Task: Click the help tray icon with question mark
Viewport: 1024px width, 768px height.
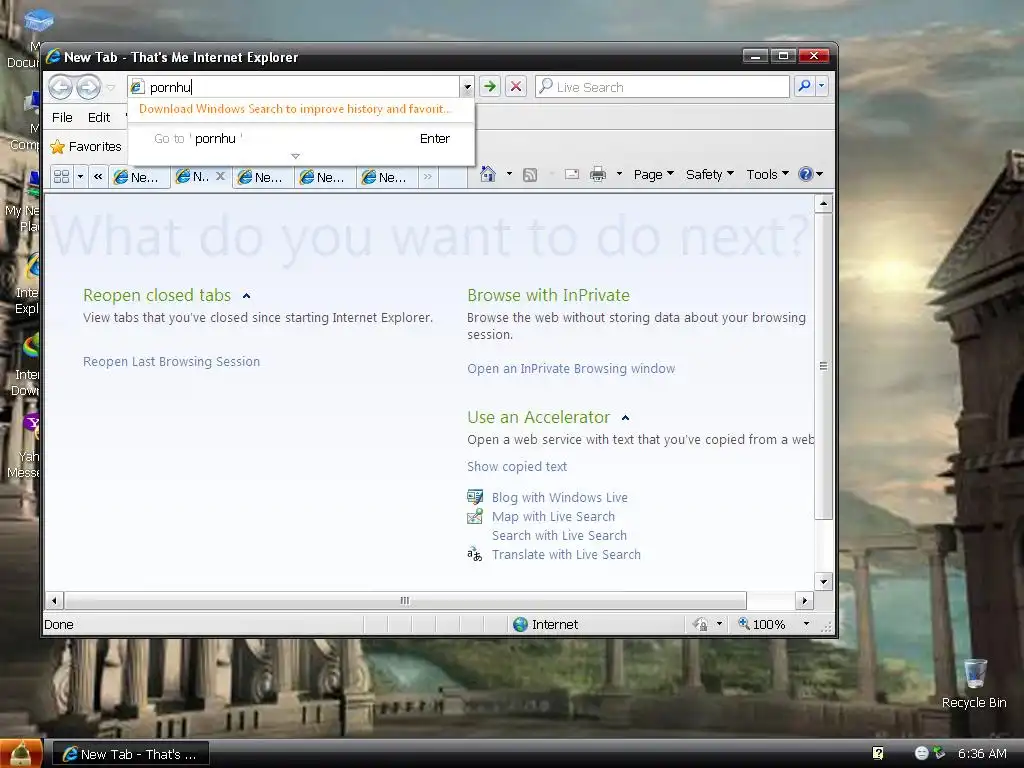Action: point(878,754)
